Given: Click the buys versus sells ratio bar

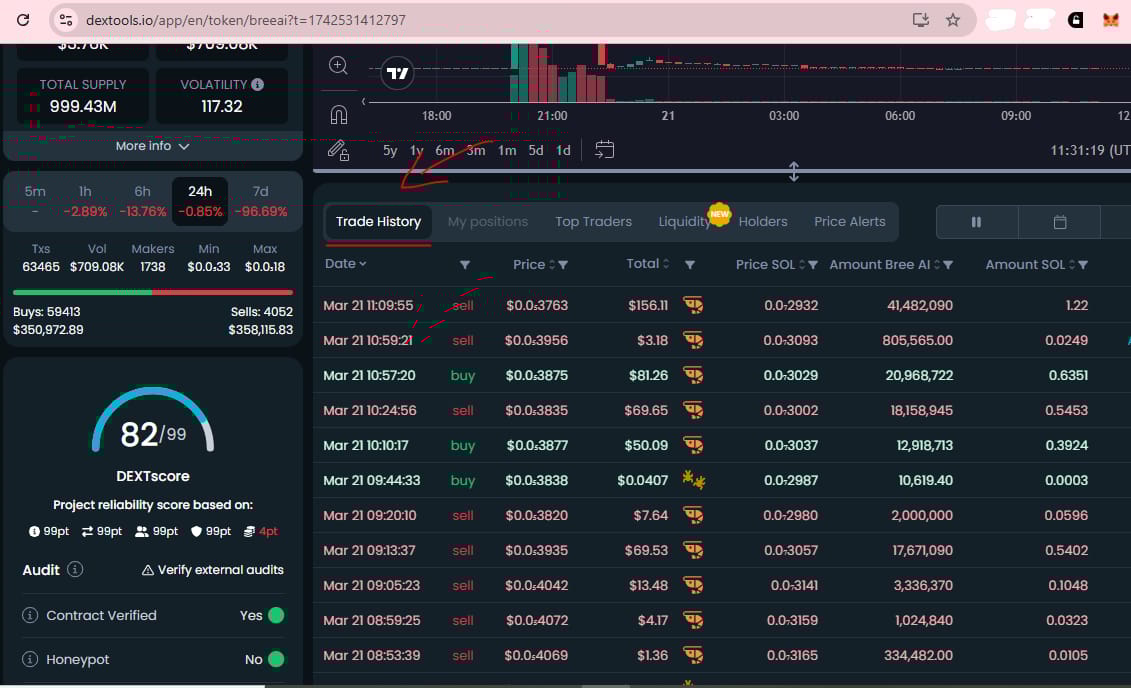Looking at the screenshot, I should point(153,292).
